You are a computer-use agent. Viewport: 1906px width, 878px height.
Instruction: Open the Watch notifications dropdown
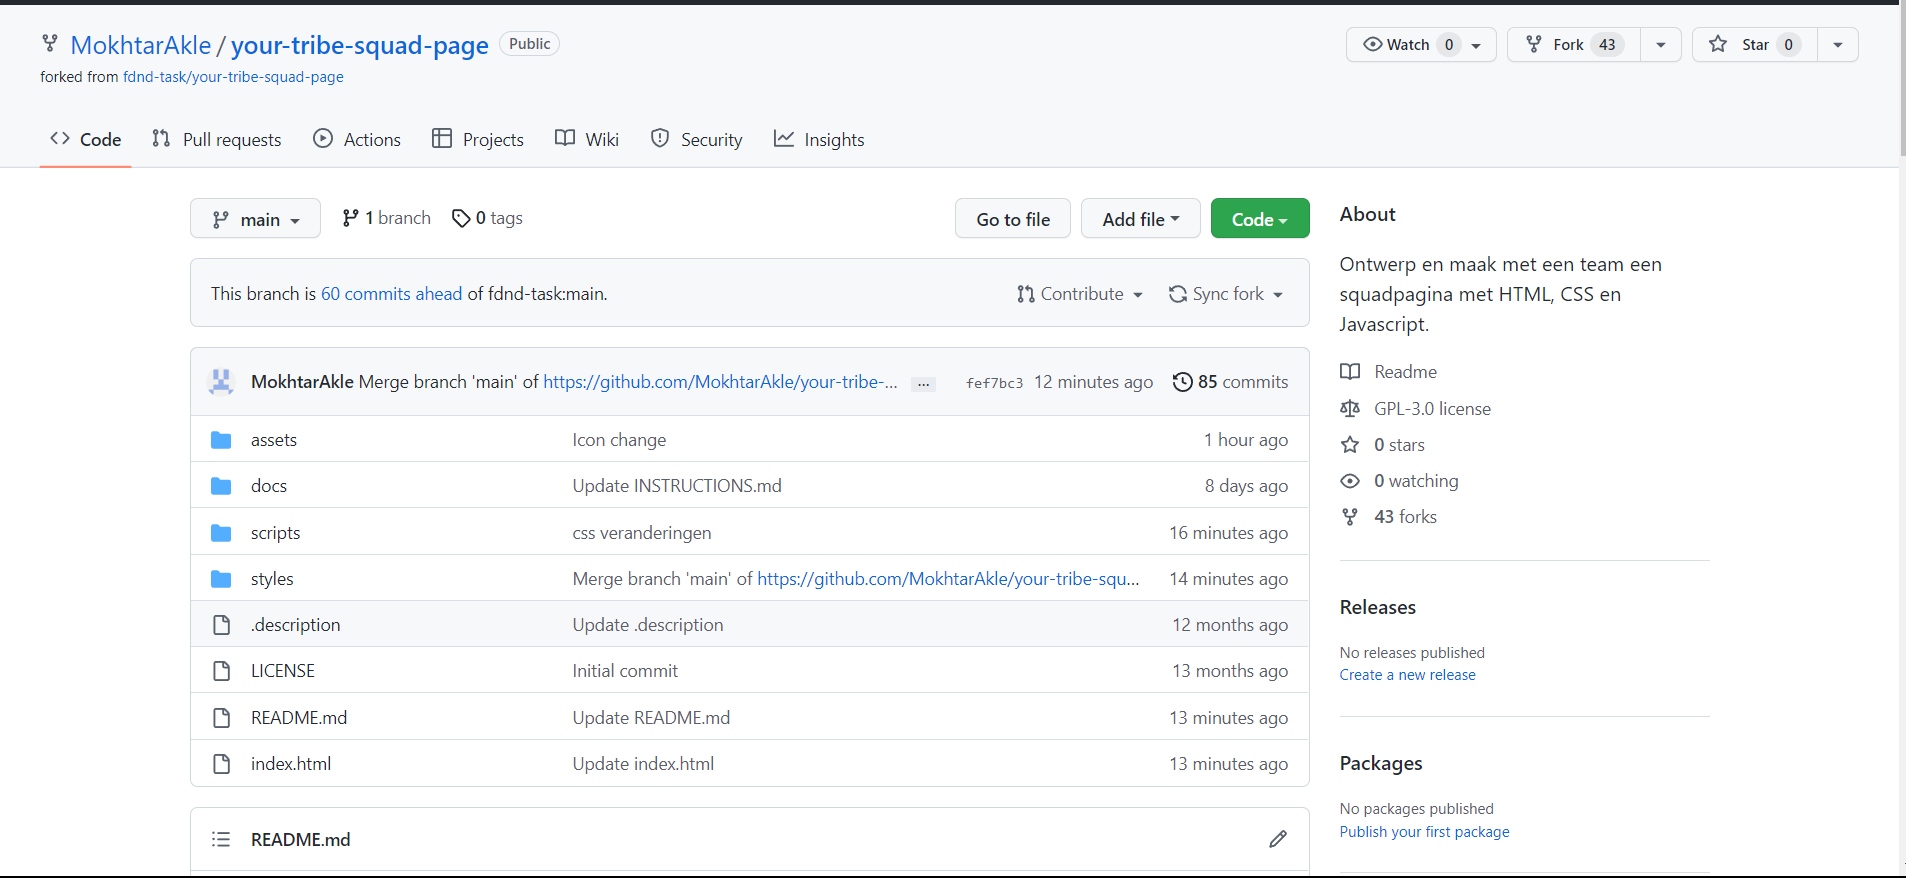(1421, 44)
